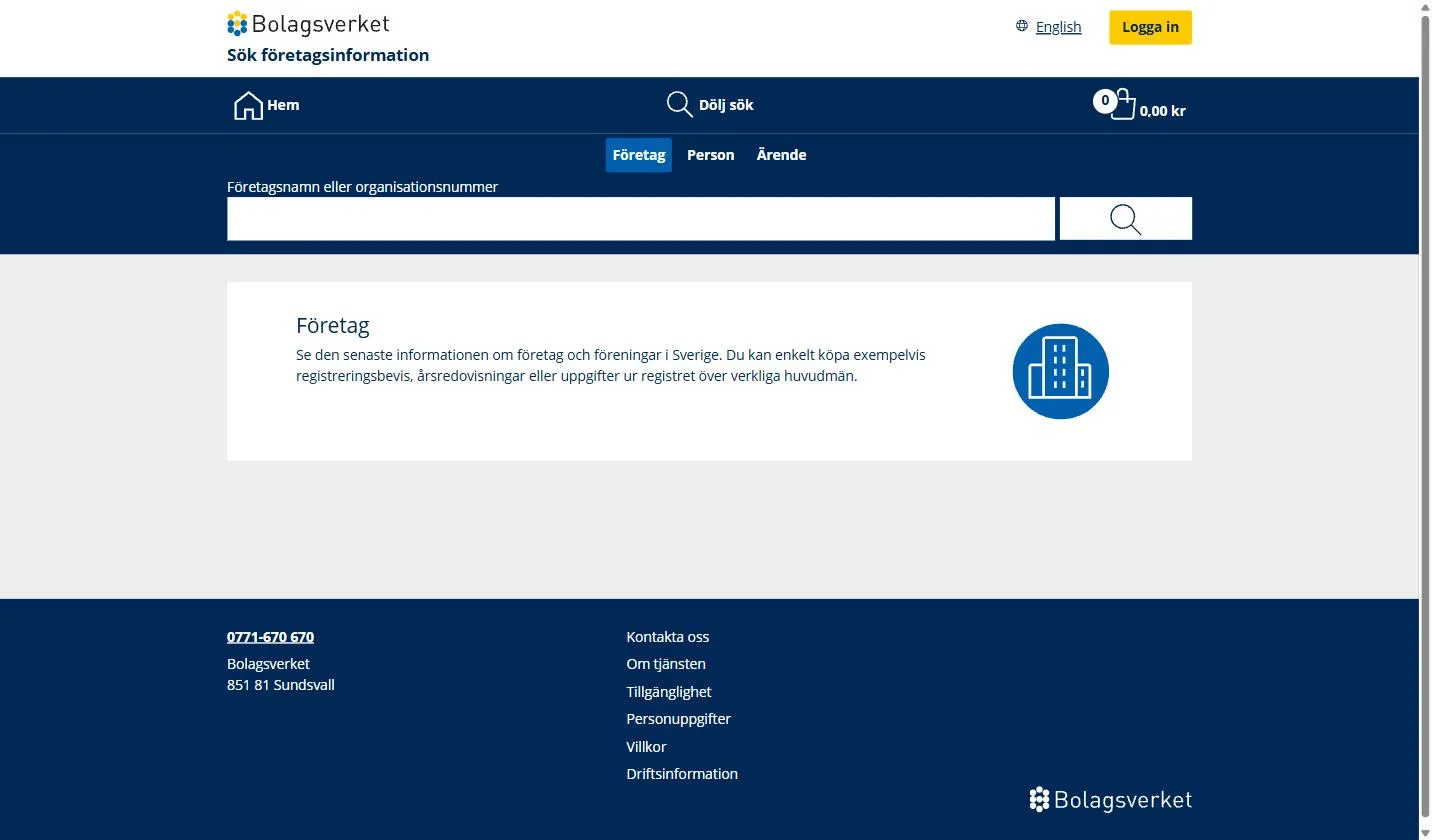Open the Personuppgifter footer link
The width and height of the screenshot is (1432, 840).
tap(679, 719)
